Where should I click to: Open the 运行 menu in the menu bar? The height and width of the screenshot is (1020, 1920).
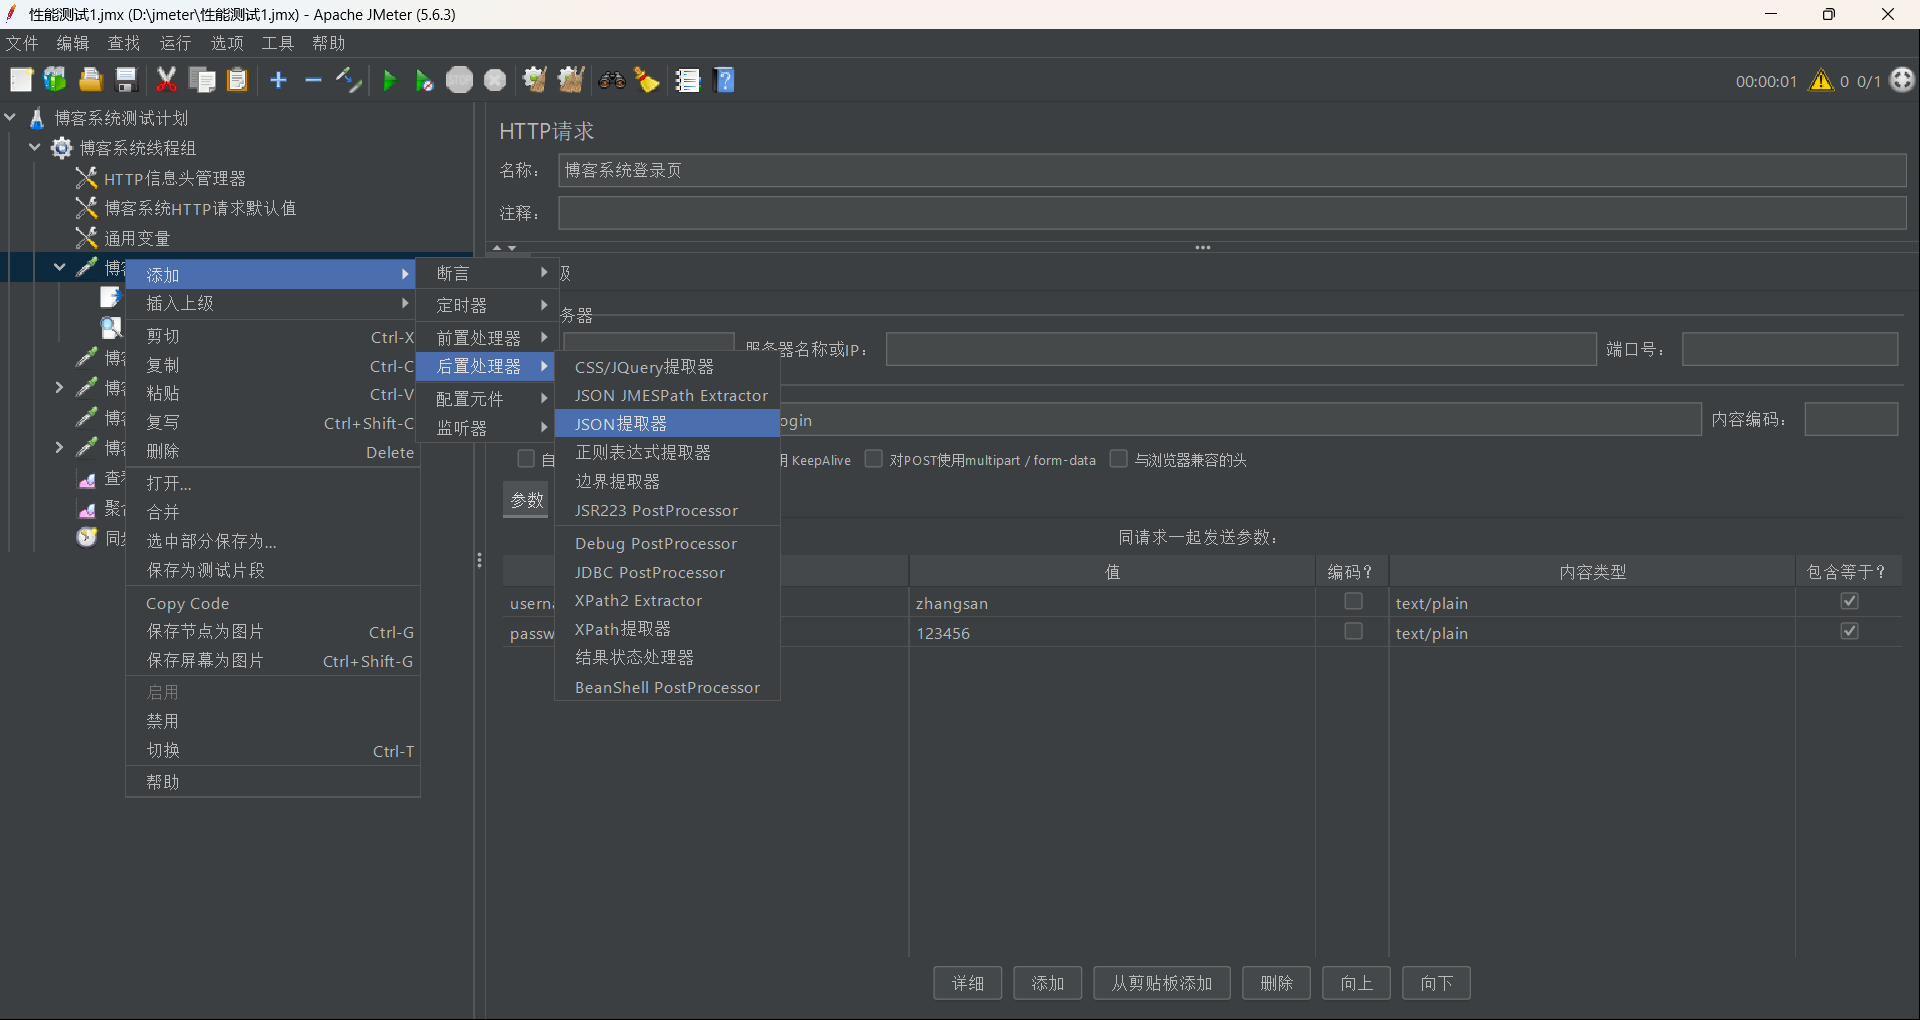tap(175, 43)
